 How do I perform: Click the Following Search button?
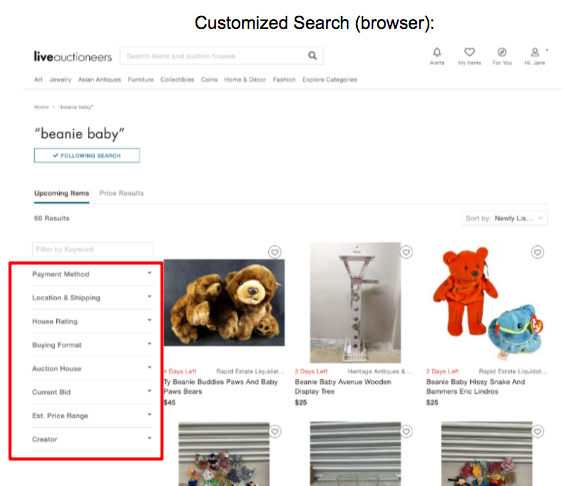pyautogui.click(x=87, y=155)
